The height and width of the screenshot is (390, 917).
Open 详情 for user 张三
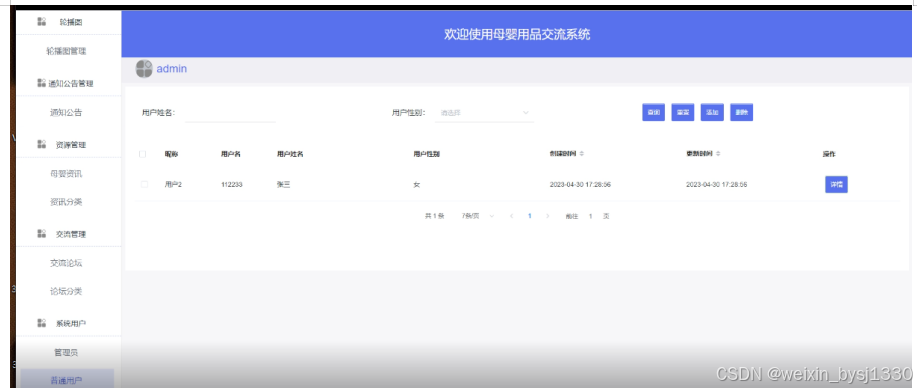(836, 184)
